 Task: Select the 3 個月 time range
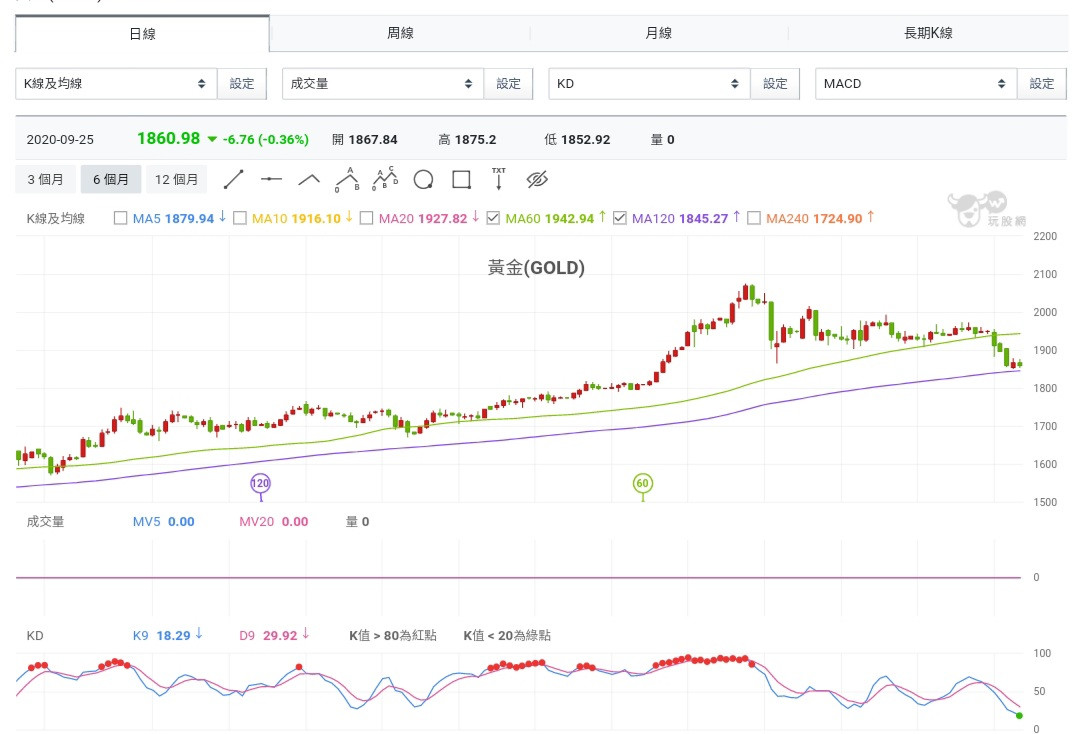(x=45, y=180)
